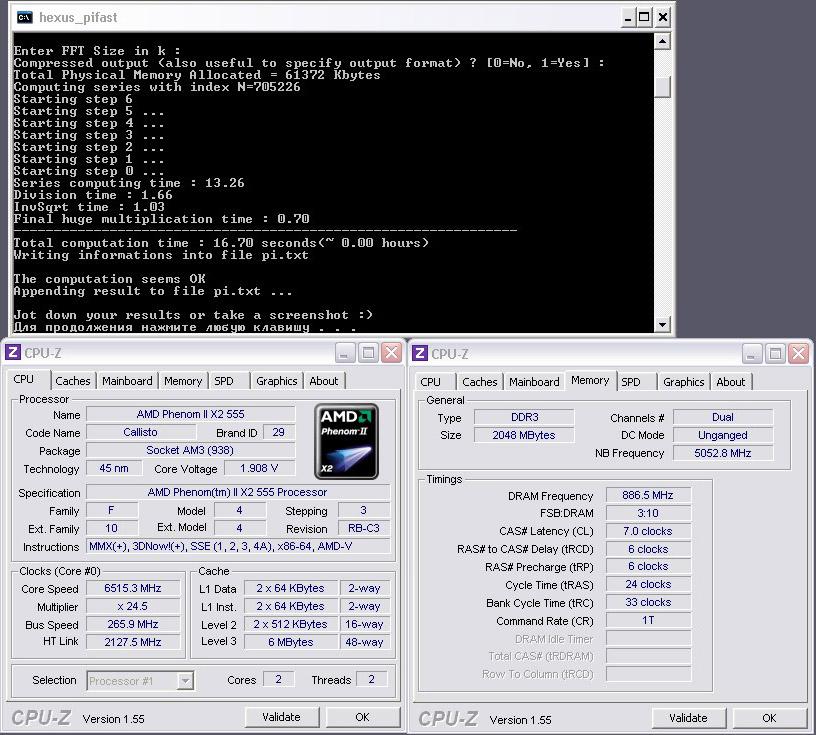
Task: Click the memory Type value 'DDR3'
Action: pyautogui.click(x=525, y=417)
